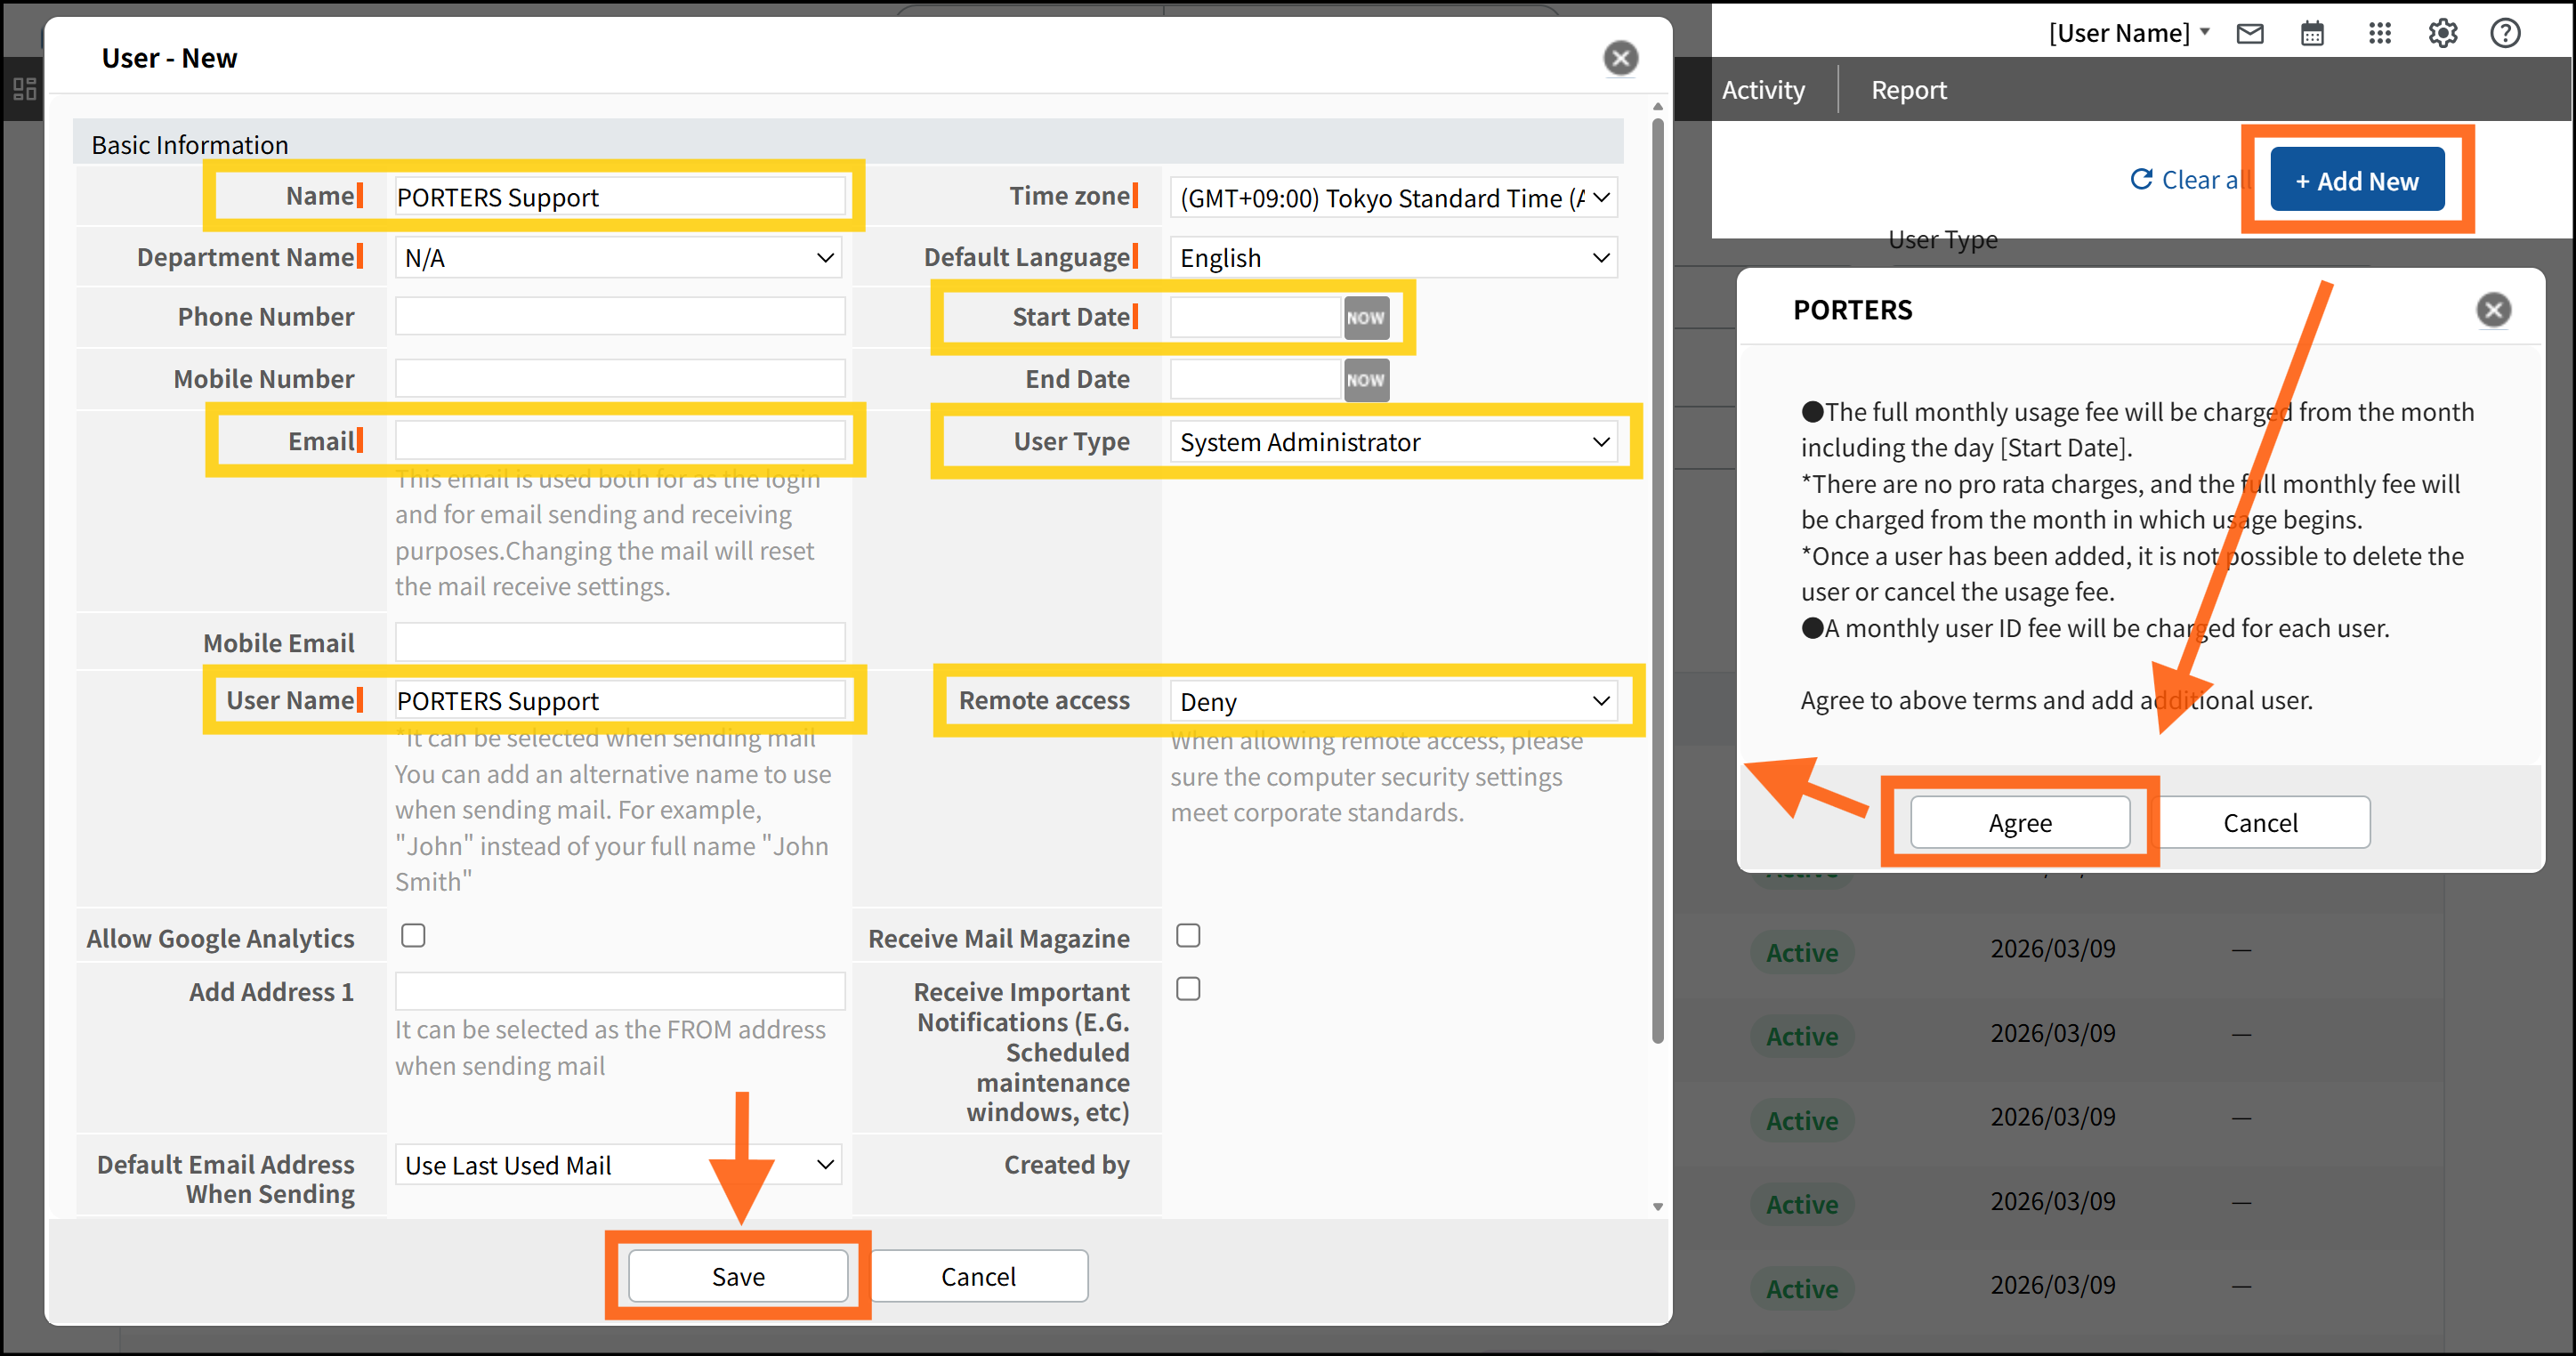
Task: Click the scrollbar up arrow in dialog
Action: [x=1657, y=106]
